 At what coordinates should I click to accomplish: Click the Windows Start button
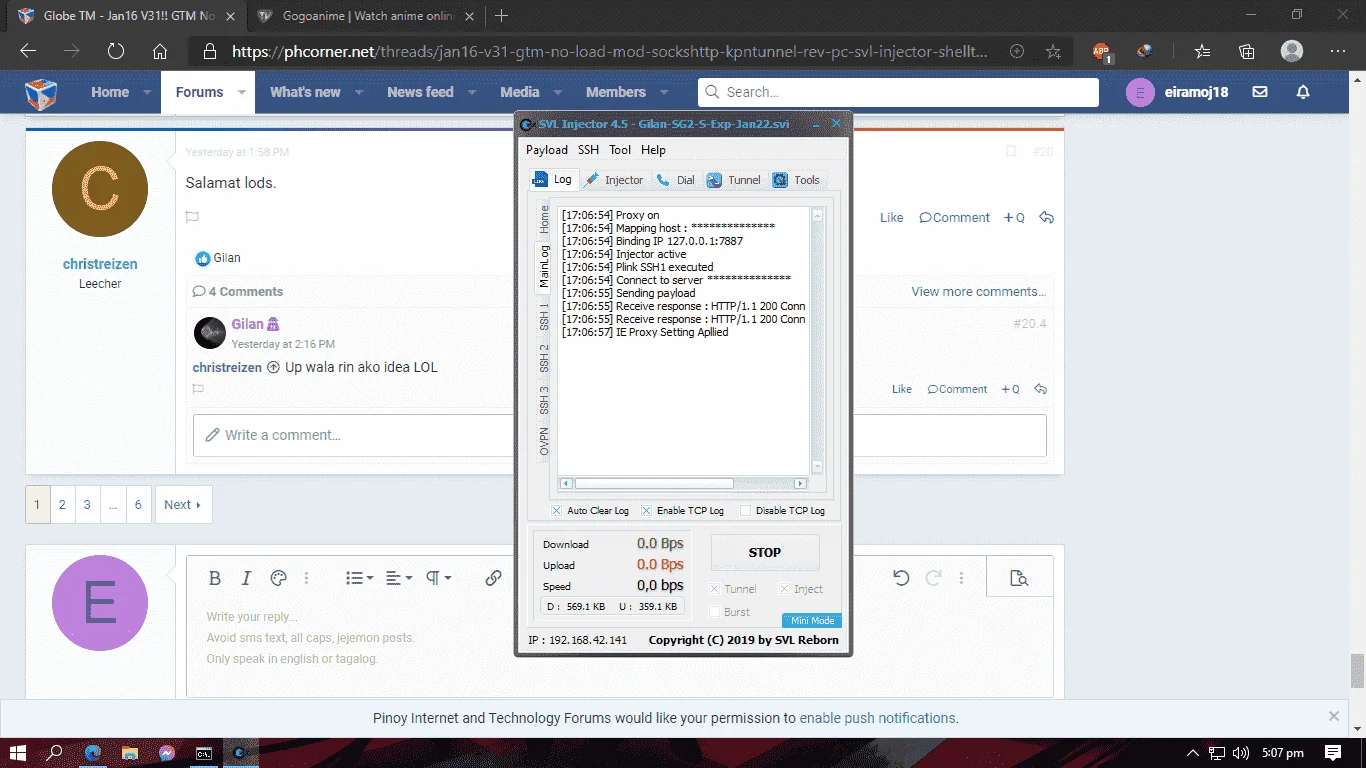point(18,753)
